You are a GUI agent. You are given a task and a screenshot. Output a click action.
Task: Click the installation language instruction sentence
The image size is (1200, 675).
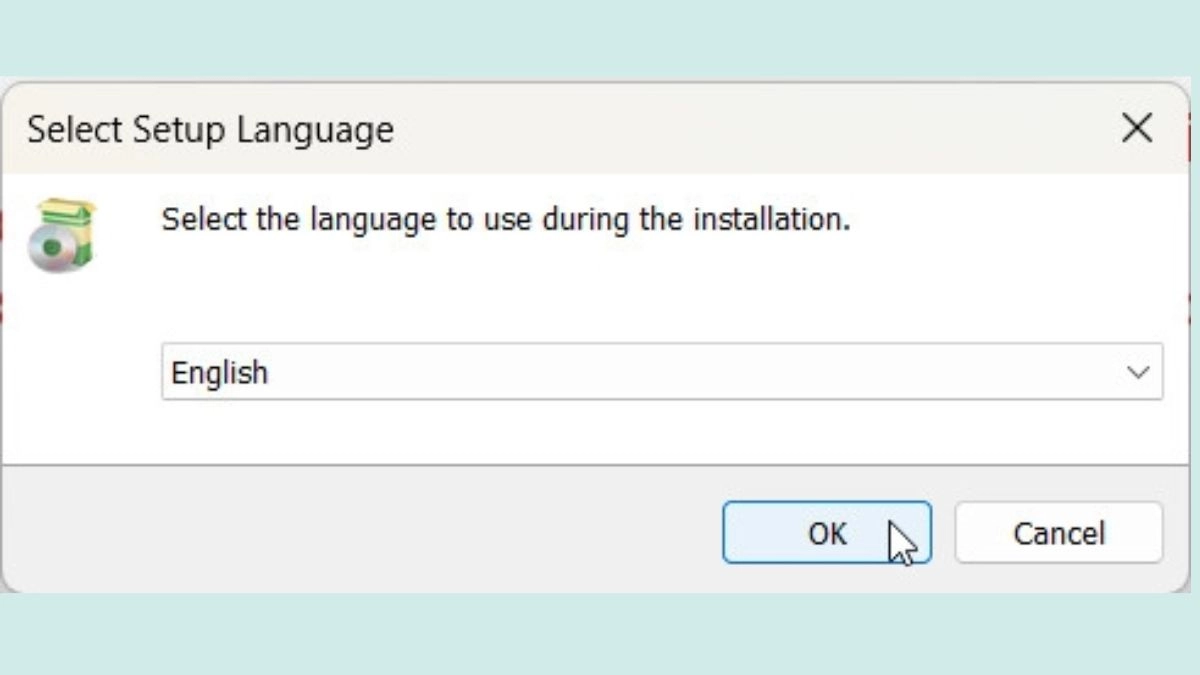click(x=506, y=219)
